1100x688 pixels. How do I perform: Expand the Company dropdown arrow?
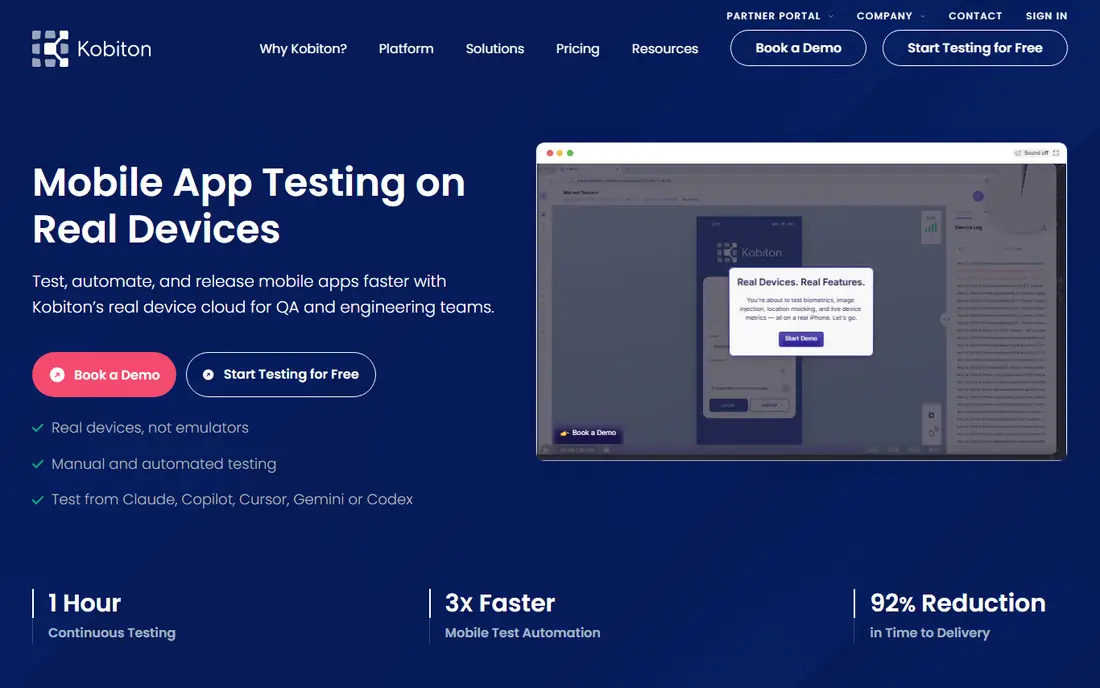tap(923, 16)
